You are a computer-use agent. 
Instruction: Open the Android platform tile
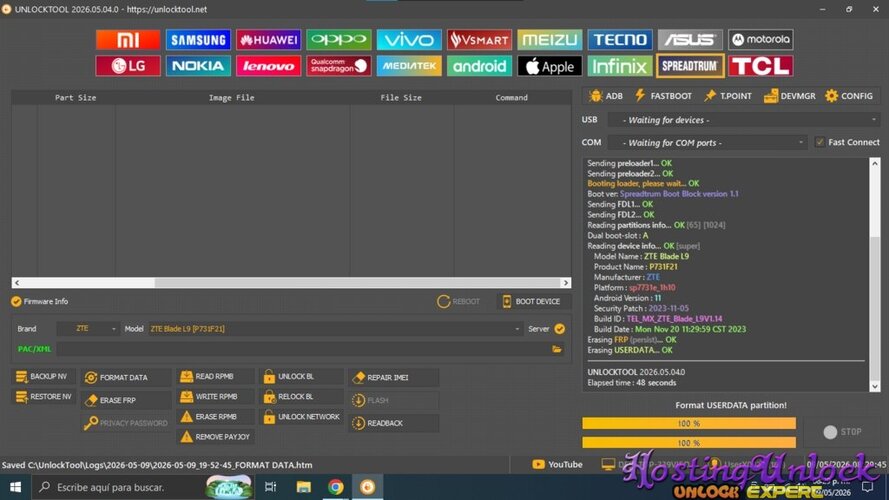tap(479, 66)
